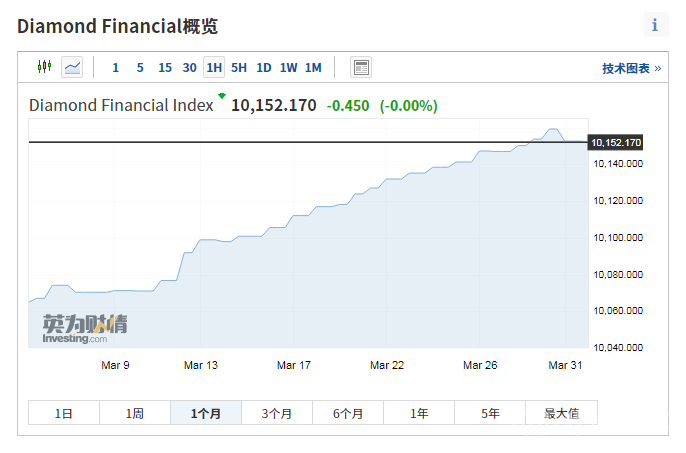686x453 pixels.
Task: Select the area line chart icon
Action: pyautogui.click(x=72, y=67)
